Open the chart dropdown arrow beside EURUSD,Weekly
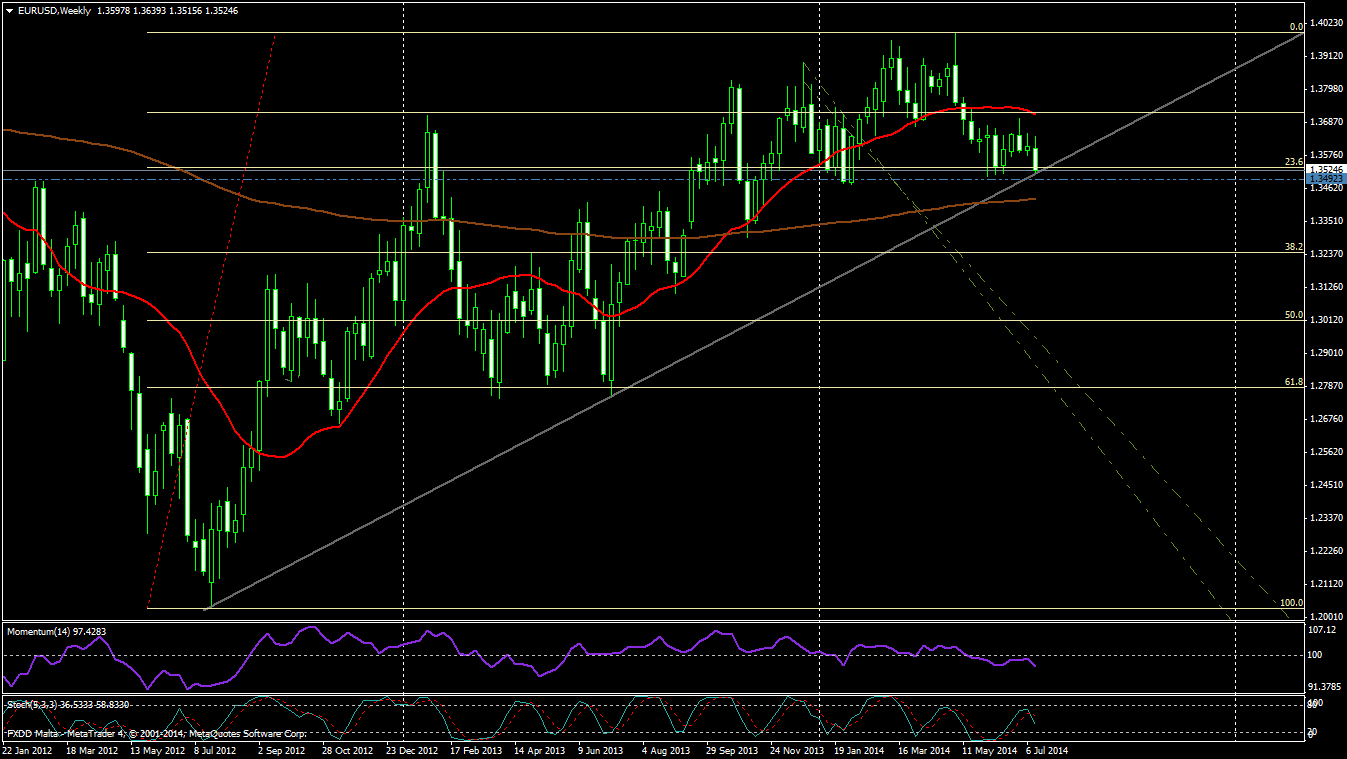This screenshot has height=759, width=1347. tap(9, 10)
